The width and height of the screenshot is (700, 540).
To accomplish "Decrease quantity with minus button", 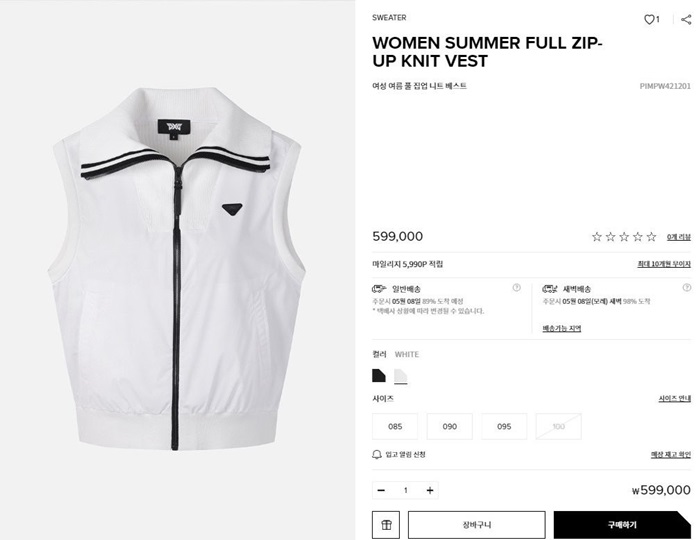I will 381,490.
